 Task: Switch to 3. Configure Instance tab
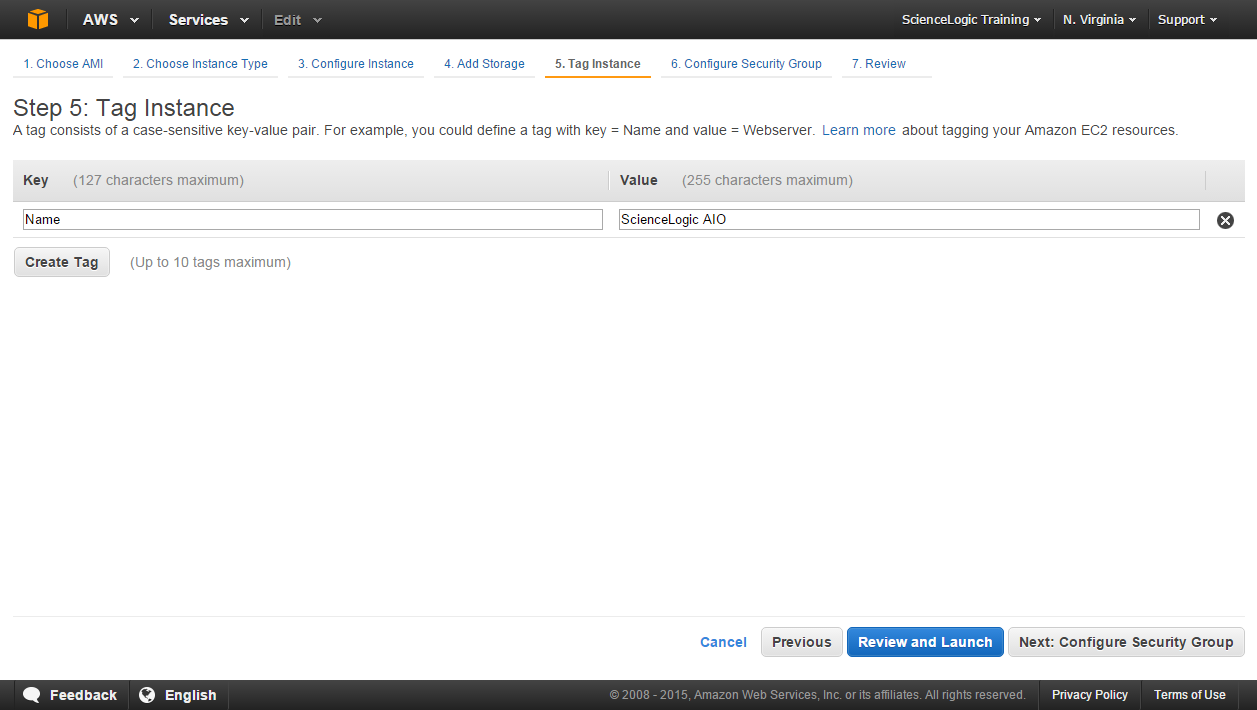tap(355, 64)
